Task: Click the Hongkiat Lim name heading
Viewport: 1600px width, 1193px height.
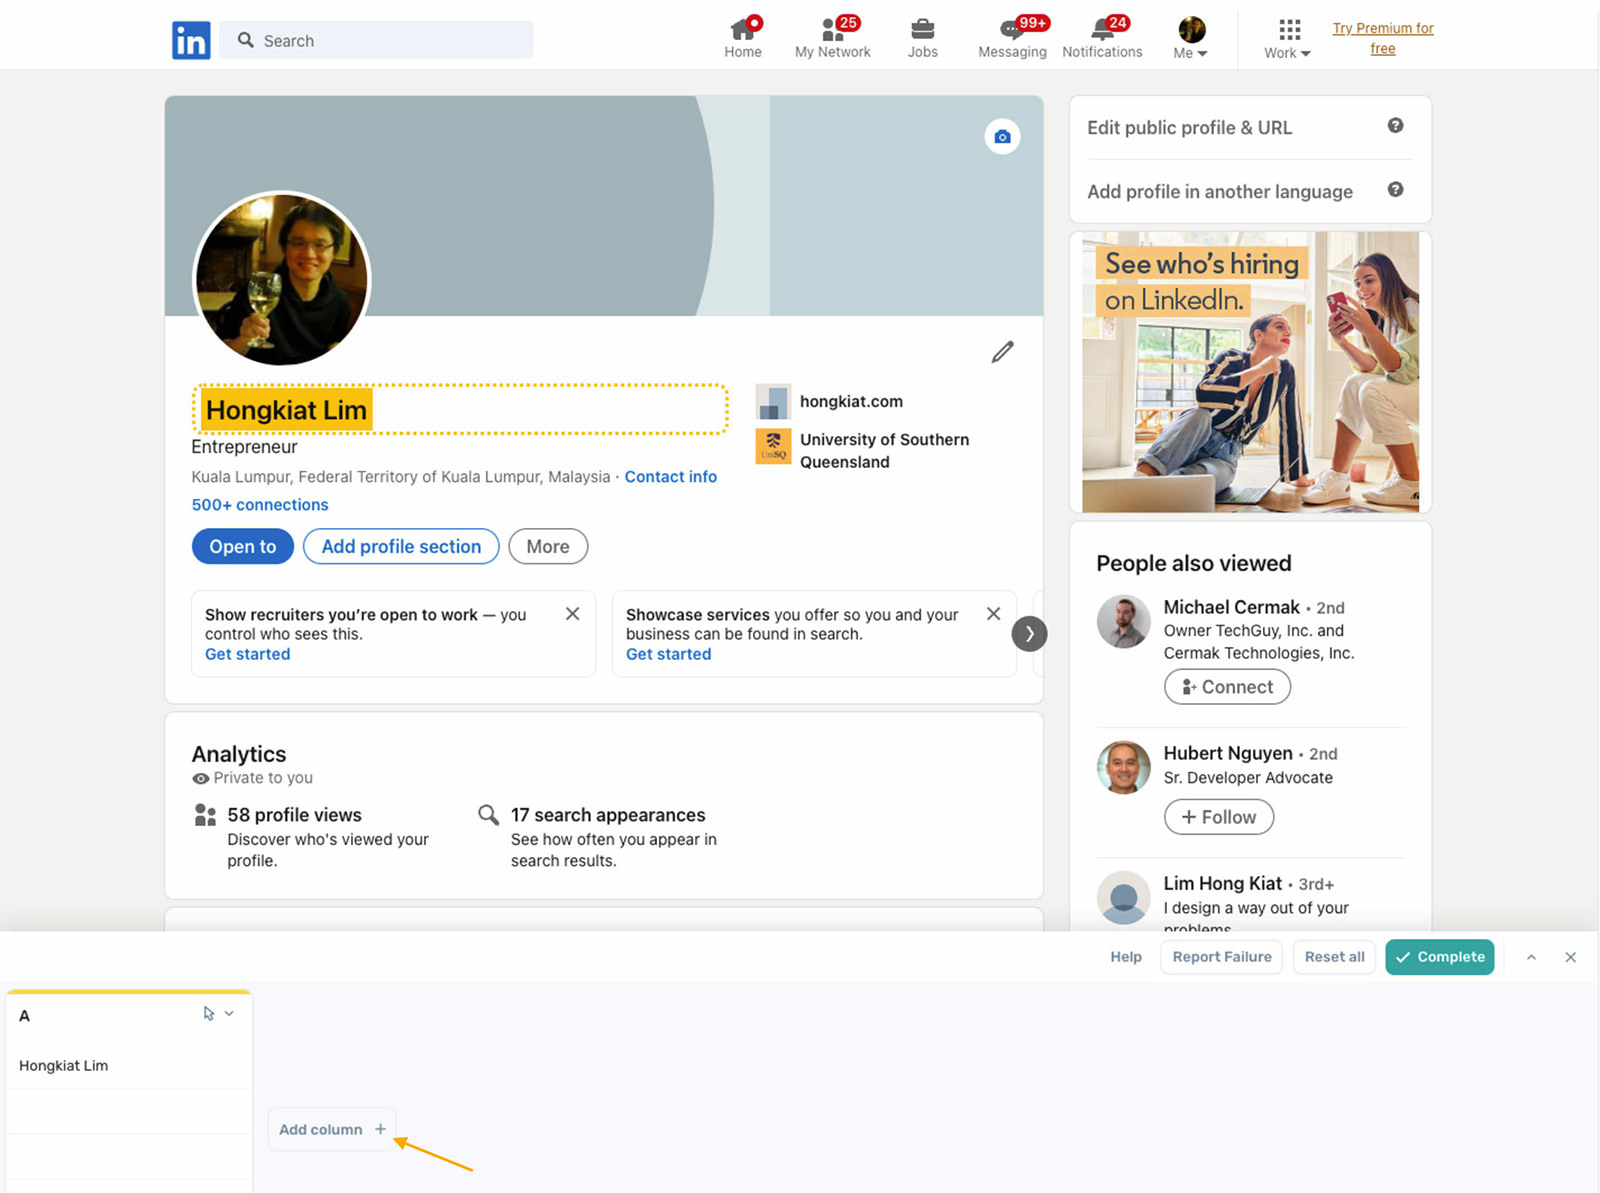Action: click(x=286, y=410)
